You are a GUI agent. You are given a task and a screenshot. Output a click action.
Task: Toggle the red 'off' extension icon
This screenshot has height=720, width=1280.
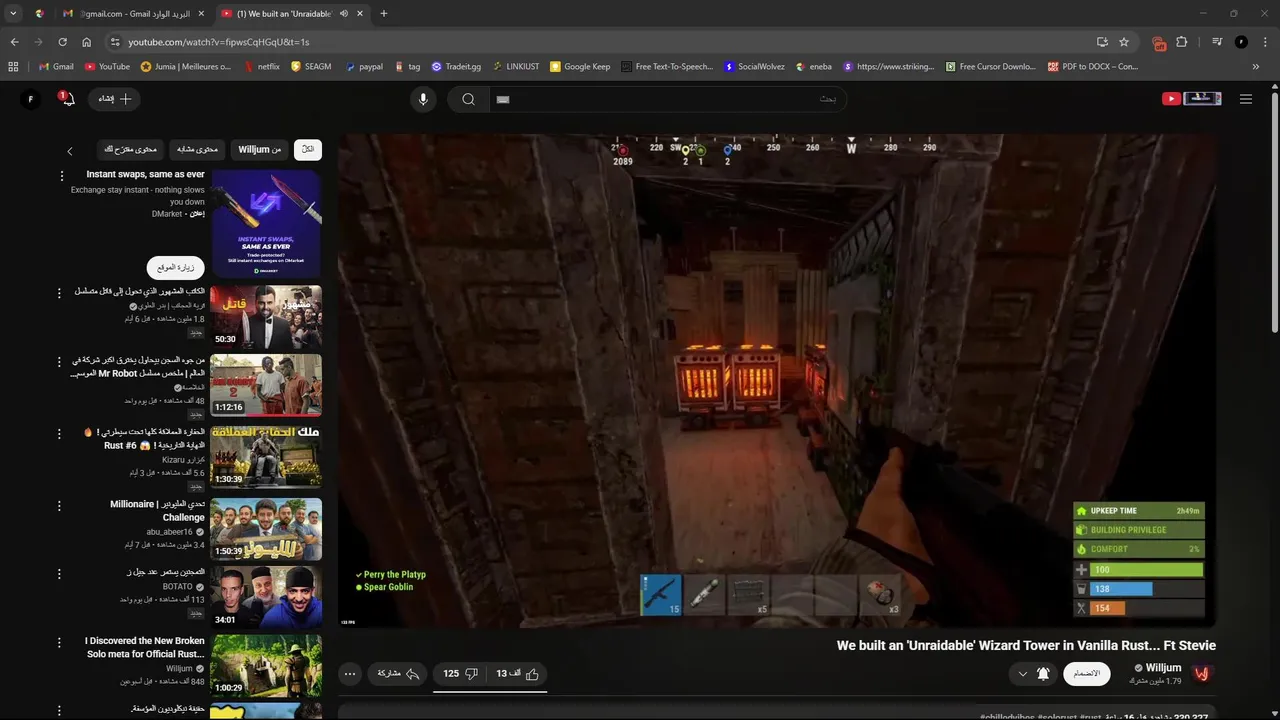pos(1159,42)
